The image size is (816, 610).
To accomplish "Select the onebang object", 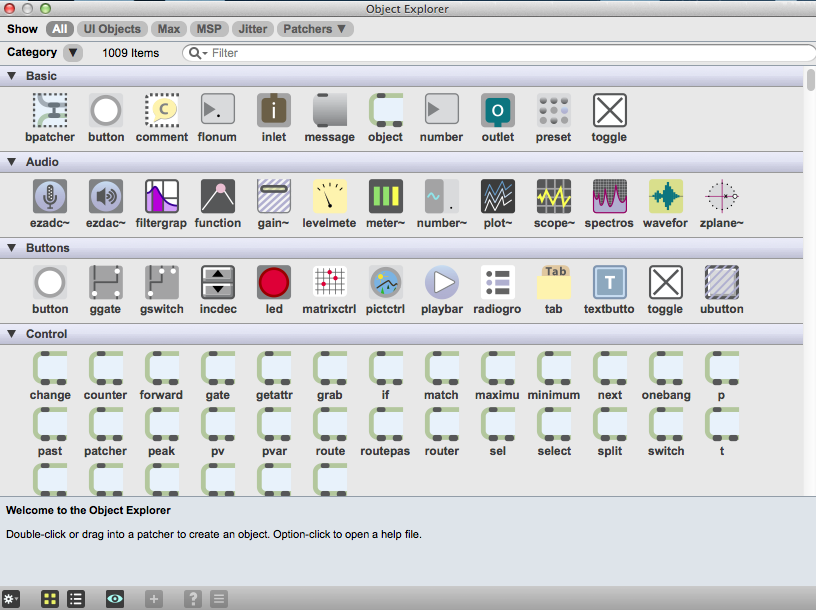I will 666,368.
